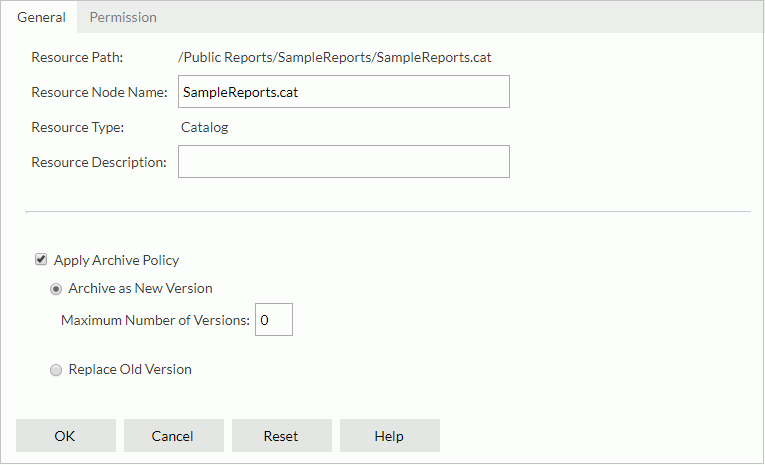Screen dimensions: 765x465
Task: Toggle the Apply Archive Policy checkbox
Action: pyautogui.click(x=41, y=260)
